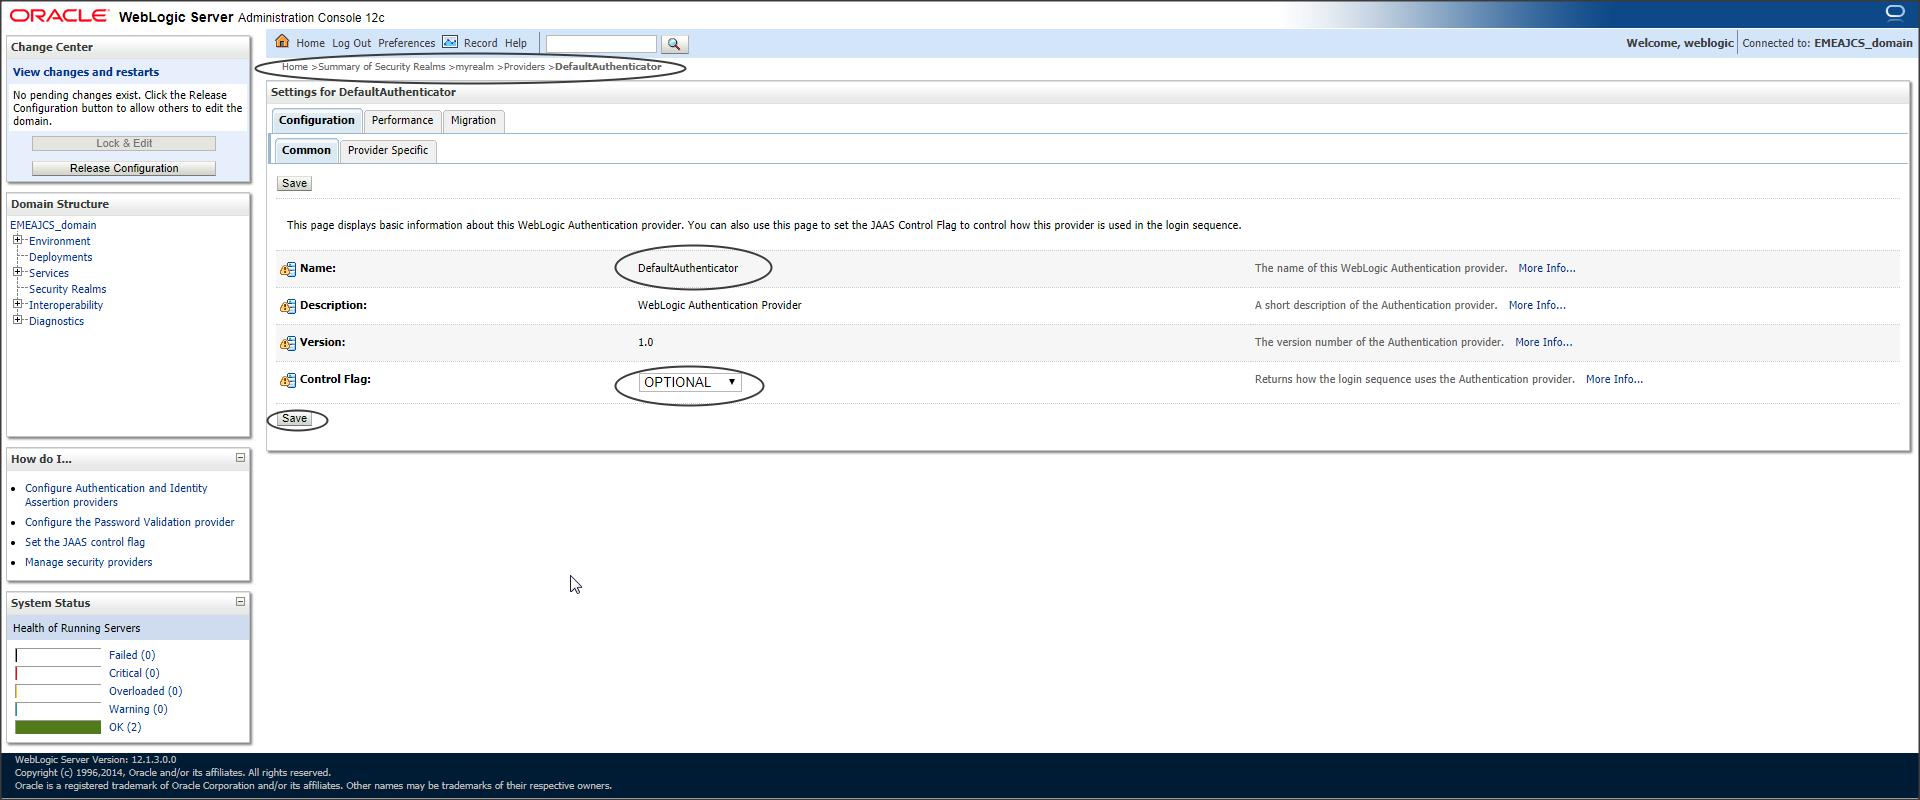Viewport: 1920px width, 800px height.
Task: Click OK (2) server status link
Action: (125, 727)
